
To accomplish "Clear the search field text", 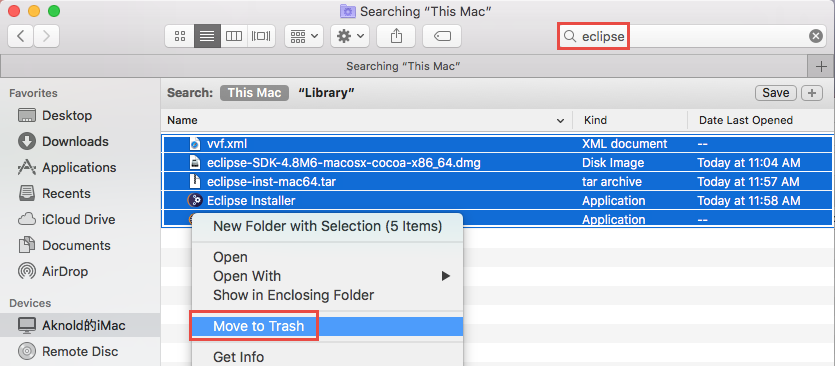I will 815,36.
